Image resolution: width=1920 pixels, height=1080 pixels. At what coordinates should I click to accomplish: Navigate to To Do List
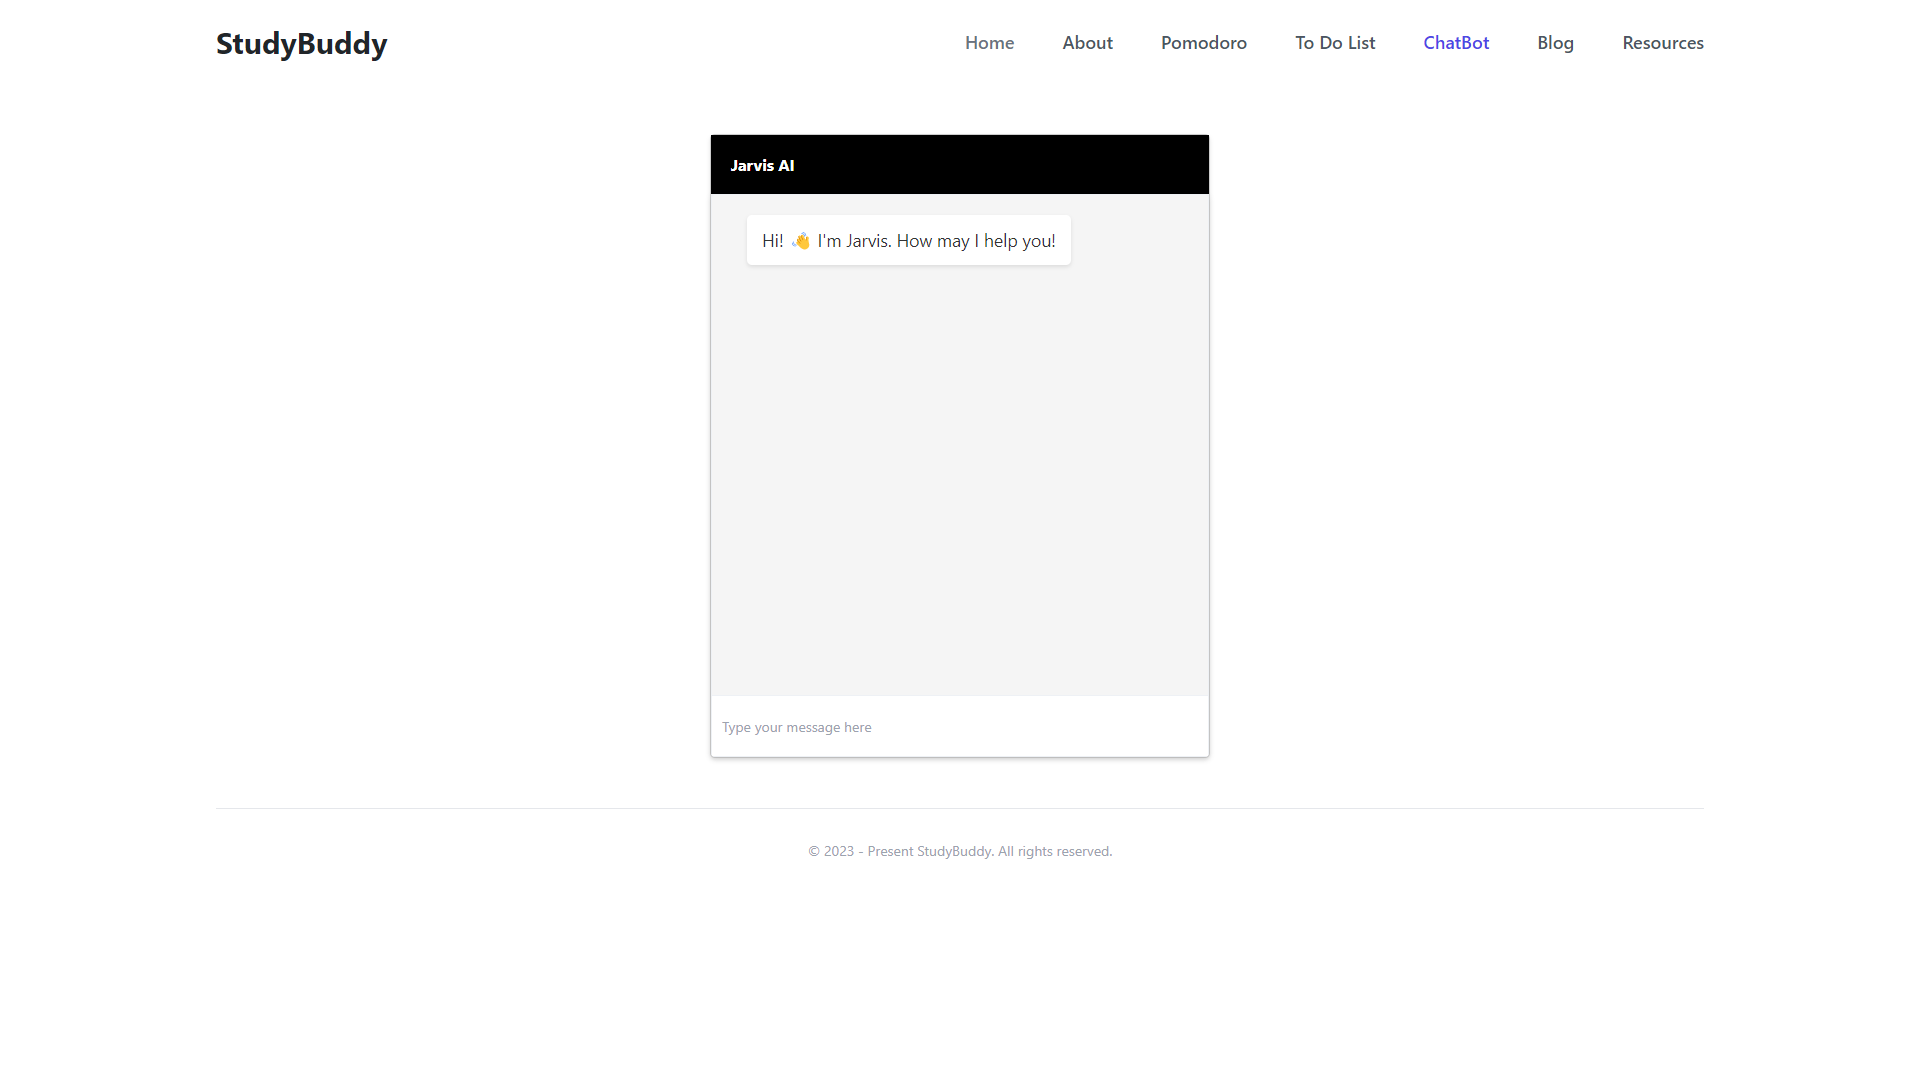1335,43
